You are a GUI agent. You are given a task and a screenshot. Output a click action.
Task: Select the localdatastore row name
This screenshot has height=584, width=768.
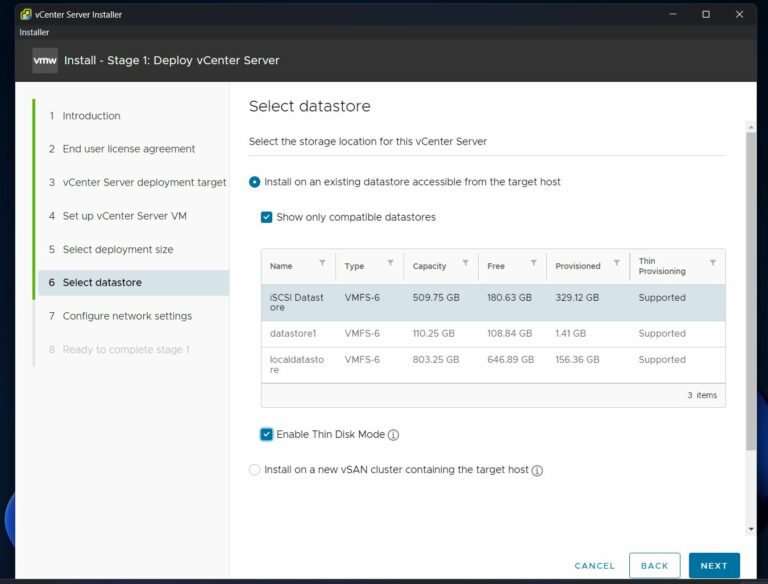coord(297,365)
